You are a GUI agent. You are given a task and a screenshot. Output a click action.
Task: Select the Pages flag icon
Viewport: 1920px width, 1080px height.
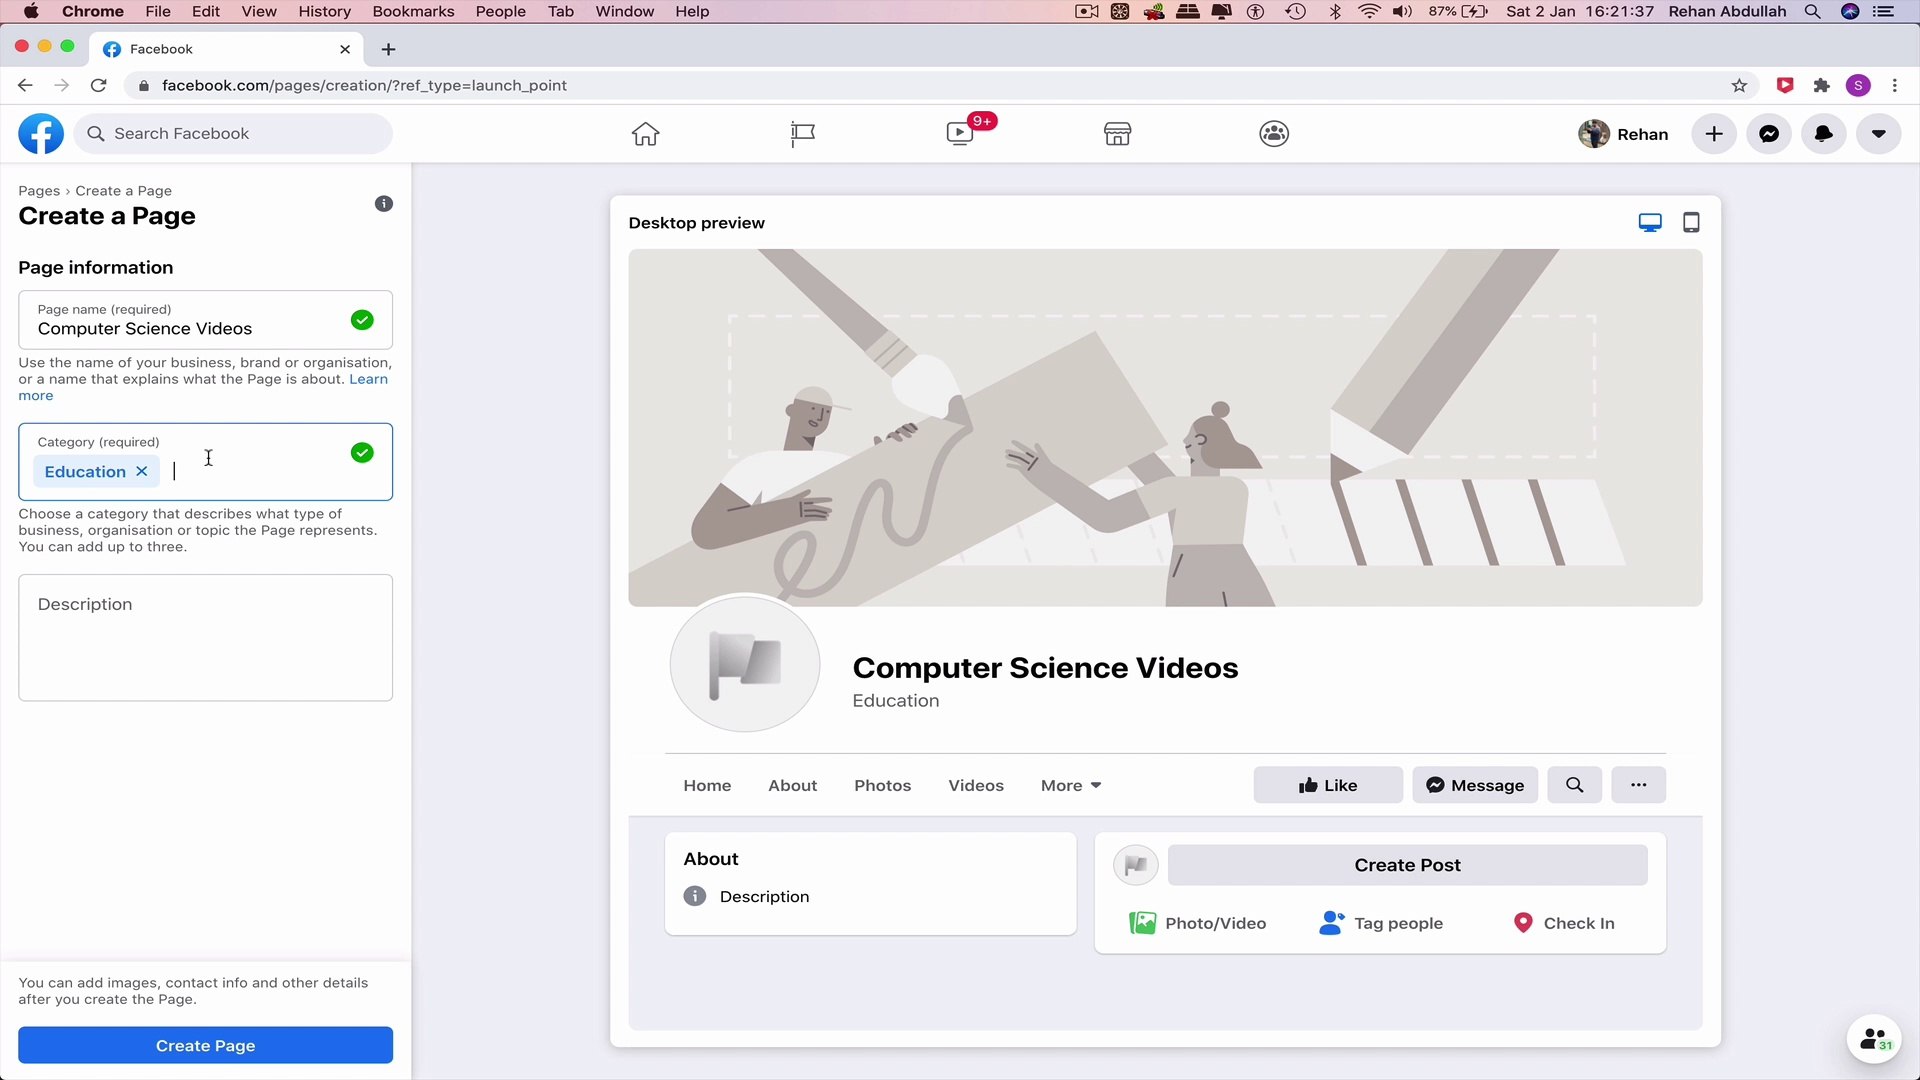pyautogui.click(x=801, y=133)
